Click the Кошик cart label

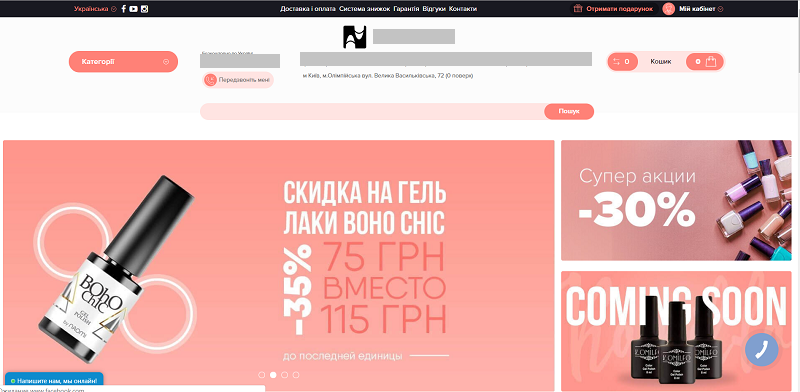[661, 62]
